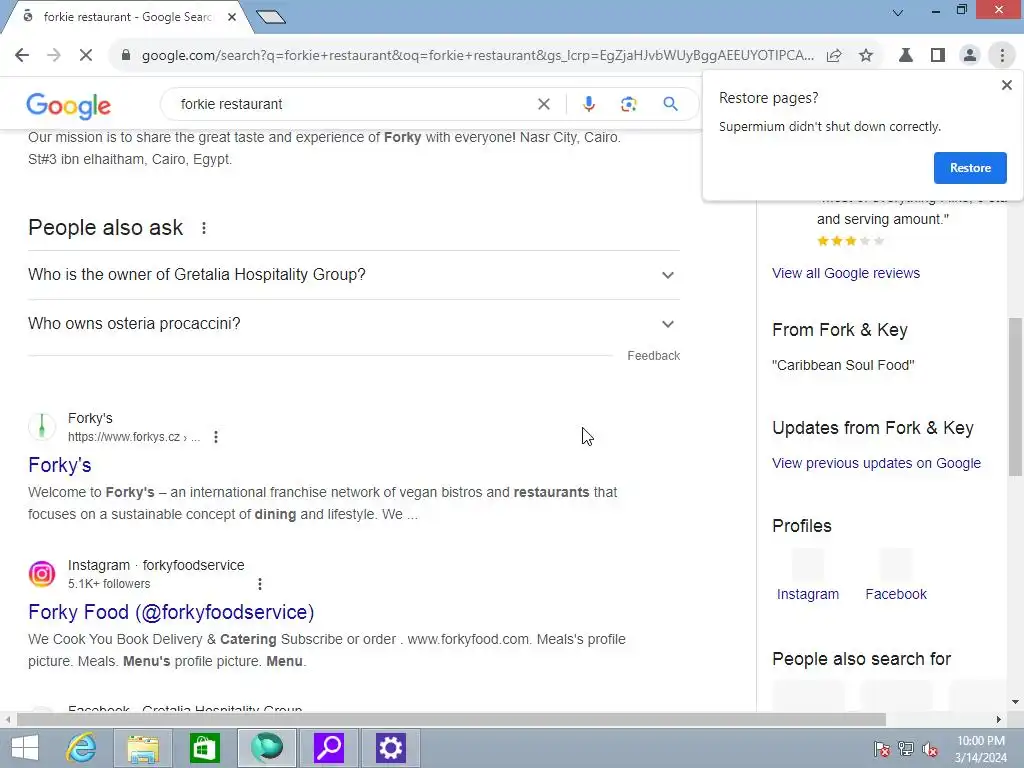The height and width of the screenshot is (768, 1024).
Task: Click the scroll down arrow
Action: tap(1015, 702)
